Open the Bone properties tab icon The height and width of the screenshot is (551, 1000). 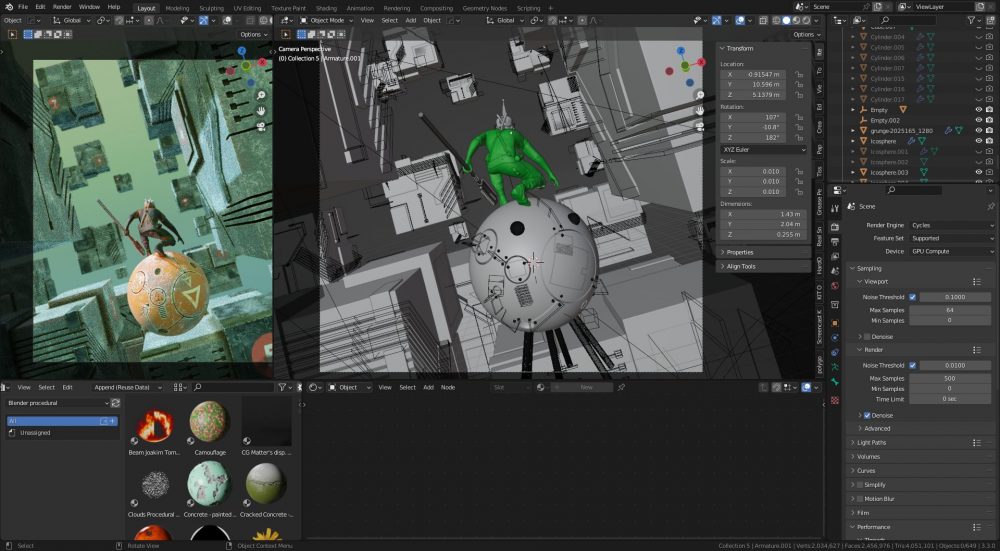point(835,382)
